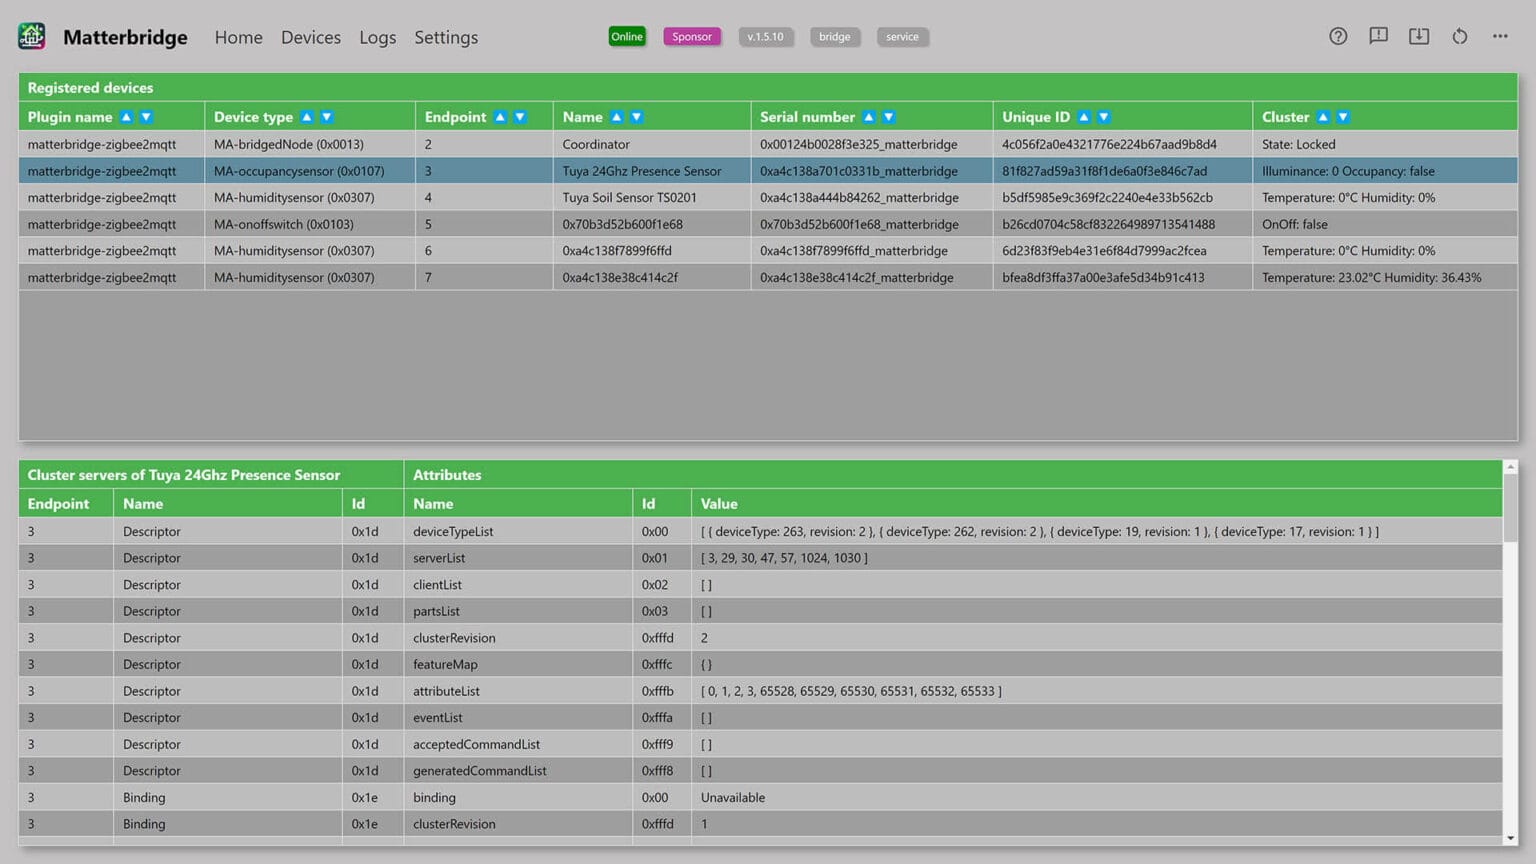Screen dimensions: 1536x864
Task: Open the help question mark icon
Action: (1338, 36)
